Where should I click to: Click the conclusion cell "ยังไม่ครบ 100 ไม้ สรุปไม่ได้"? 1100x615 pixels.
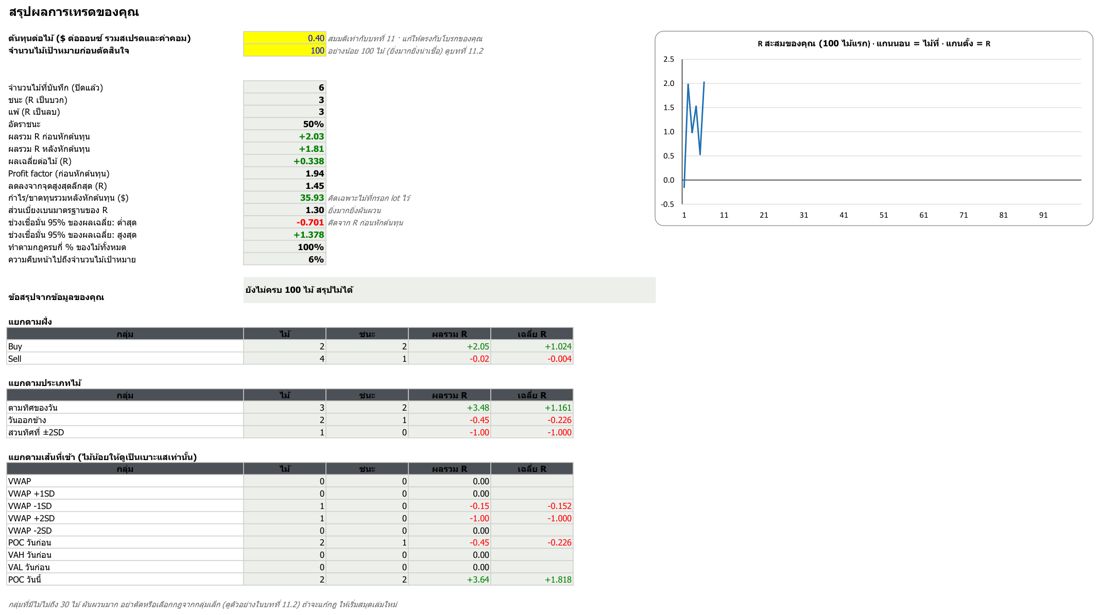[x=449, y=290]
